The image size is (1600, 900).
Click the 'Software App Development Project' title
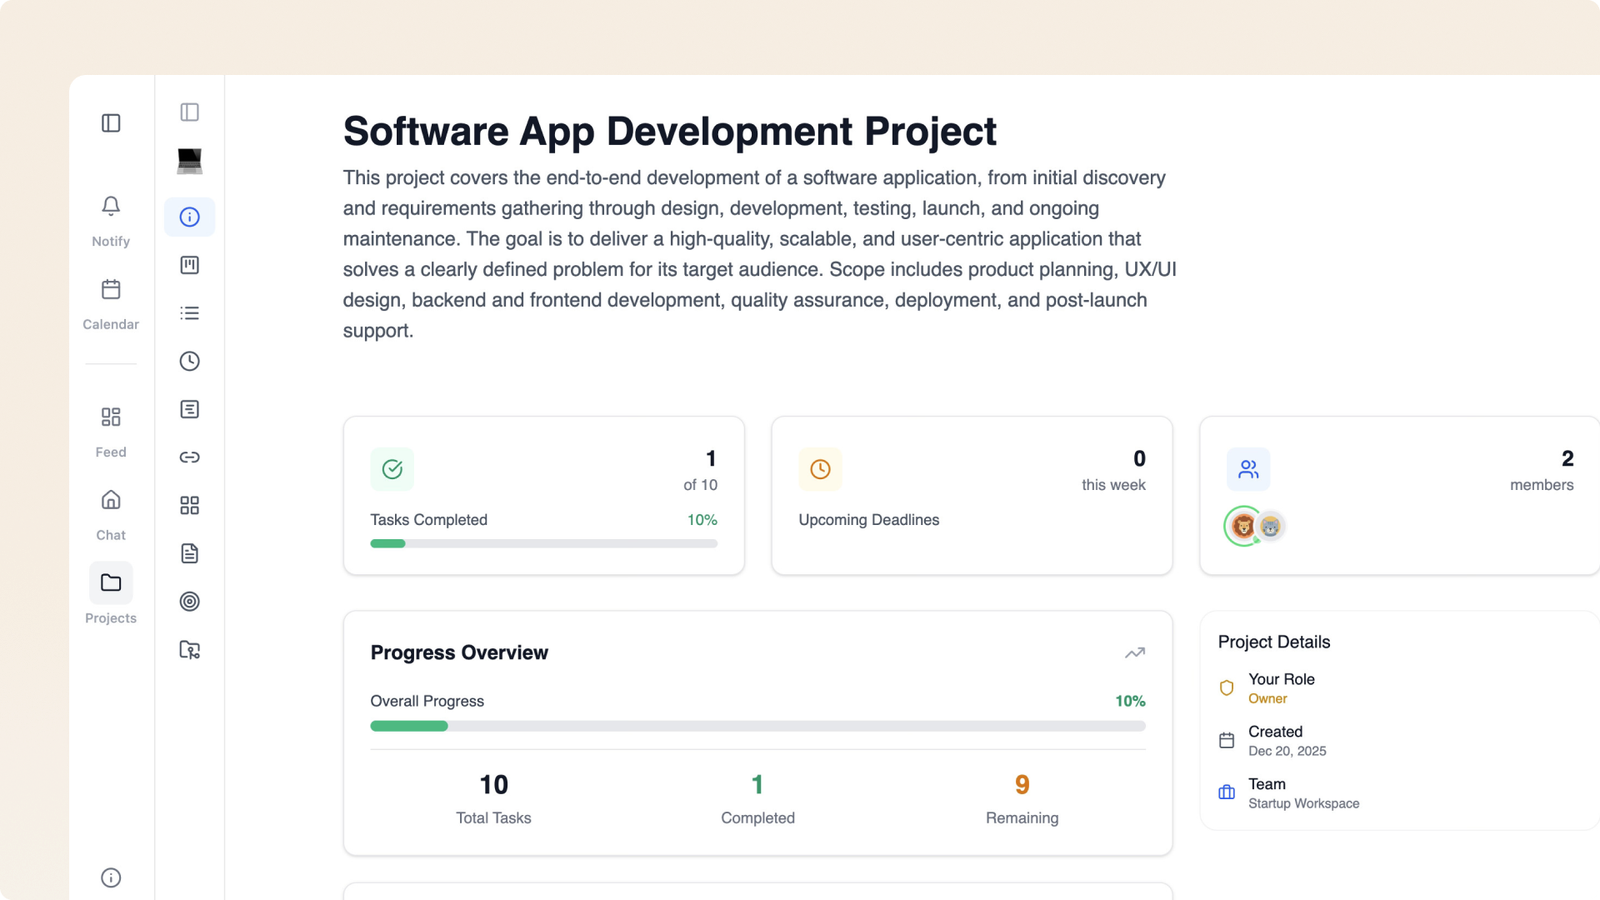pyautogui.click(x=670, y=132)
